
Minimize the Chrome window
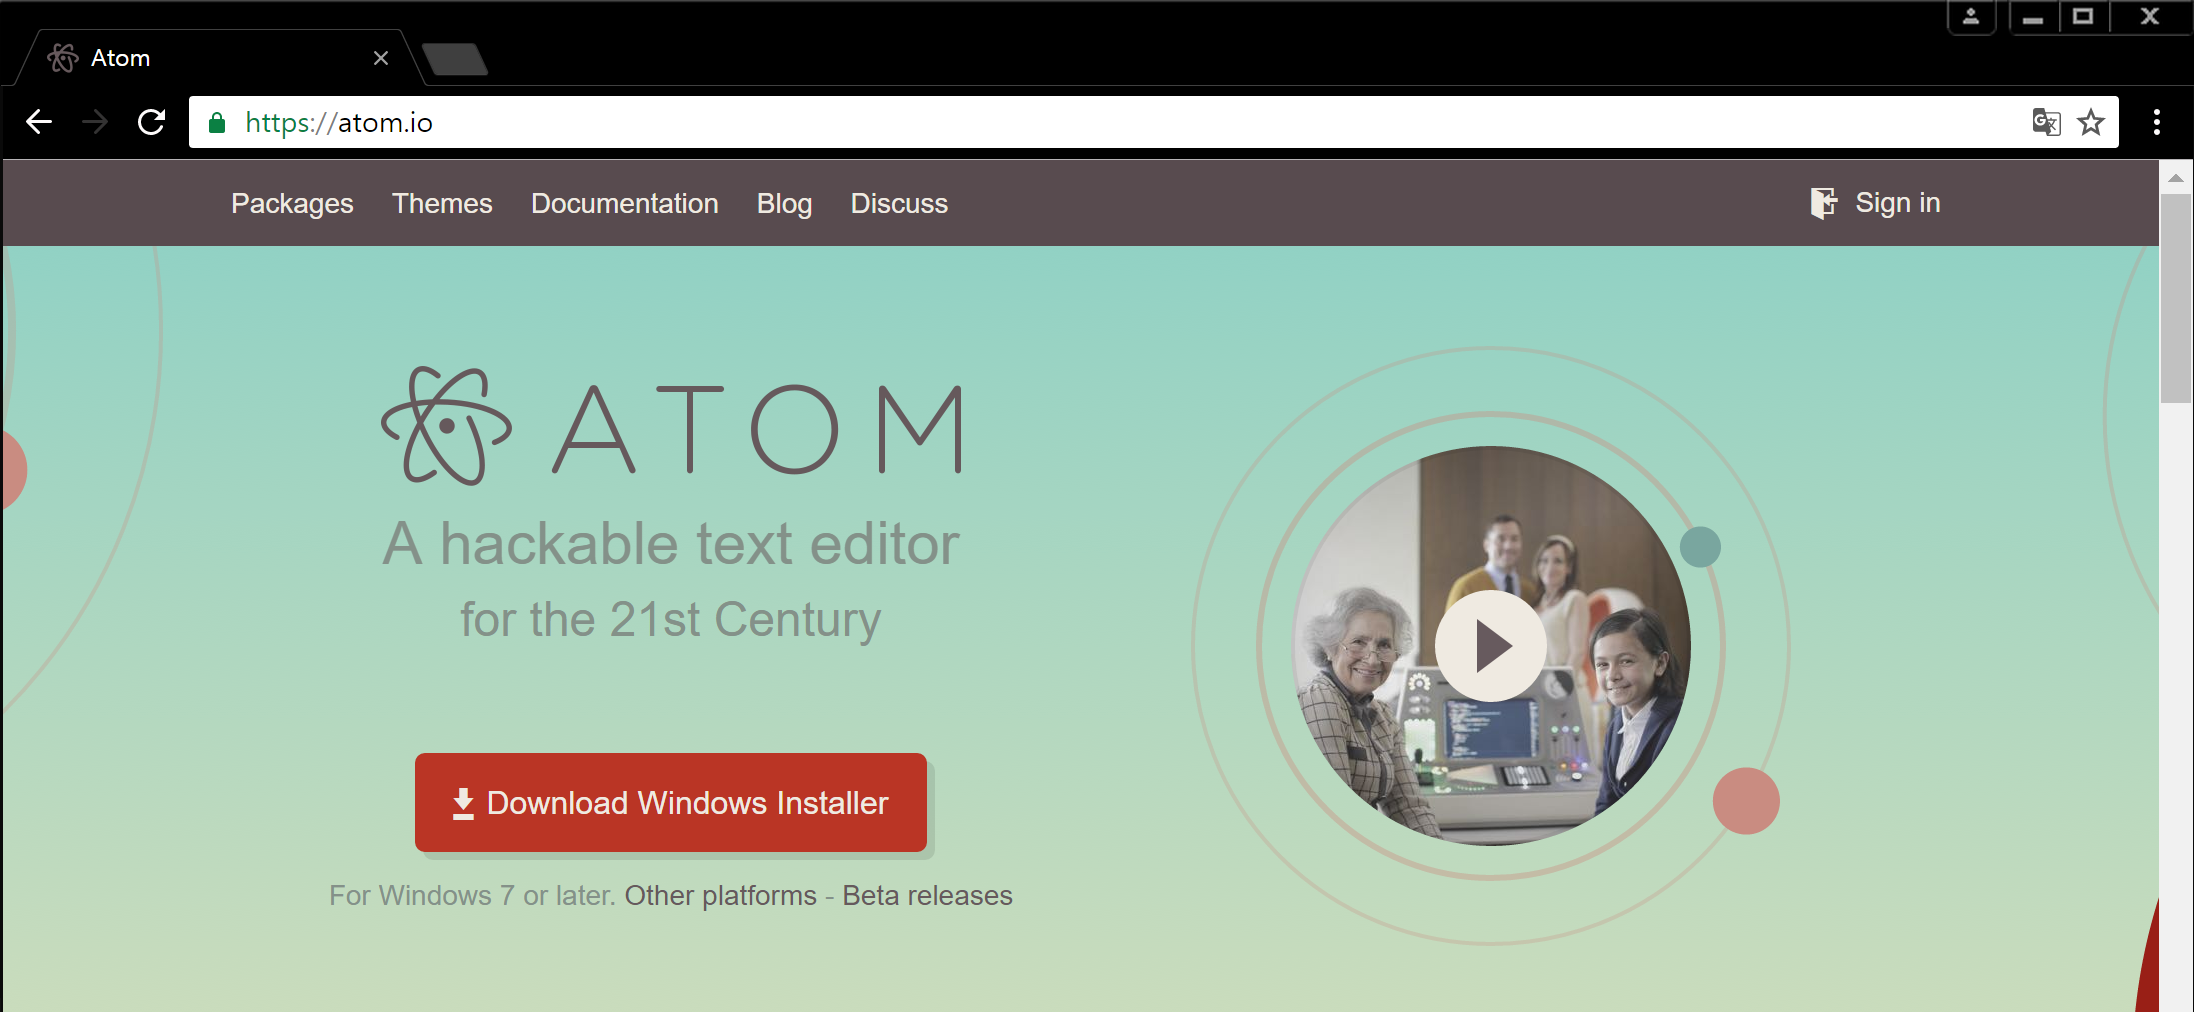(2033, 17)
